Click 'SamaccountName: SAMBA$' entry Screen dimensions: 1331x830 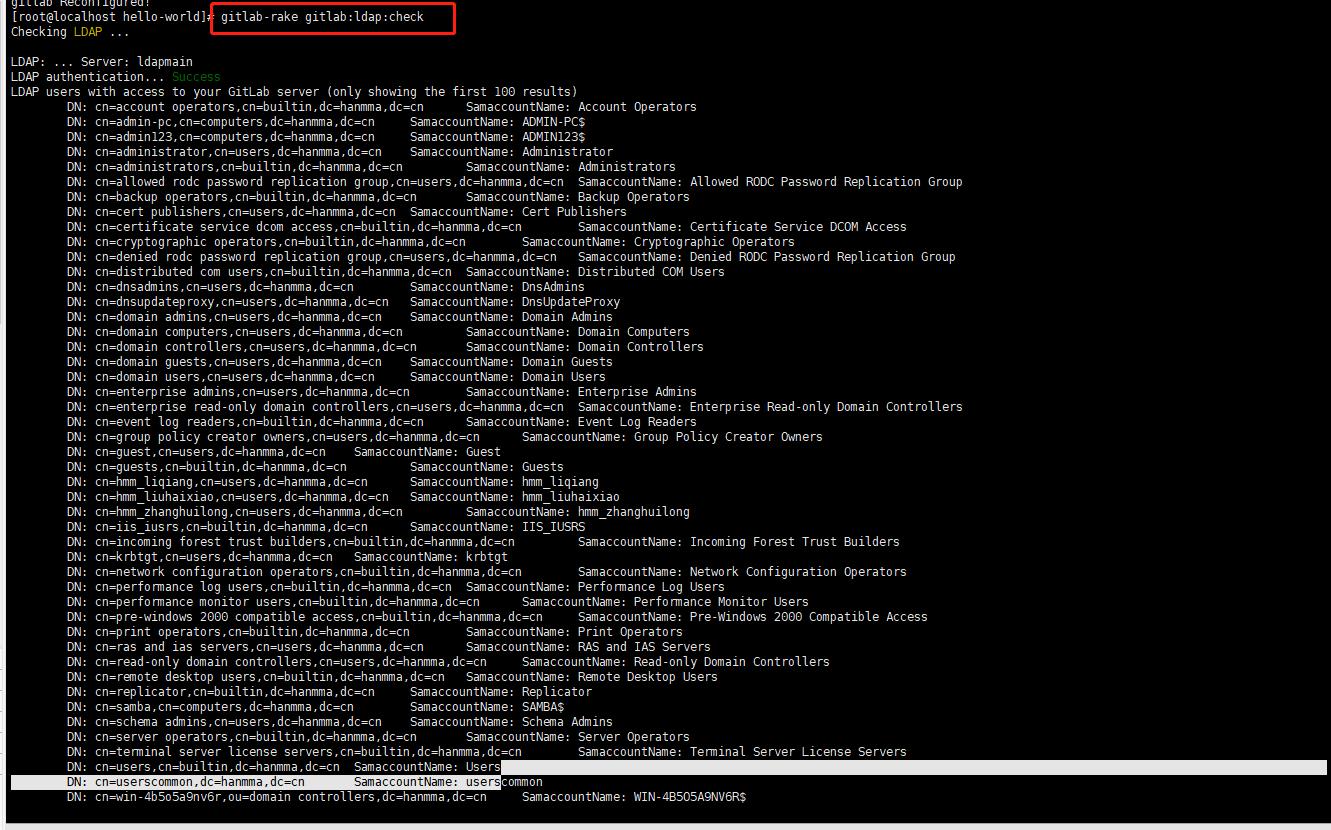pyautogui.click(x=487, y=707)
